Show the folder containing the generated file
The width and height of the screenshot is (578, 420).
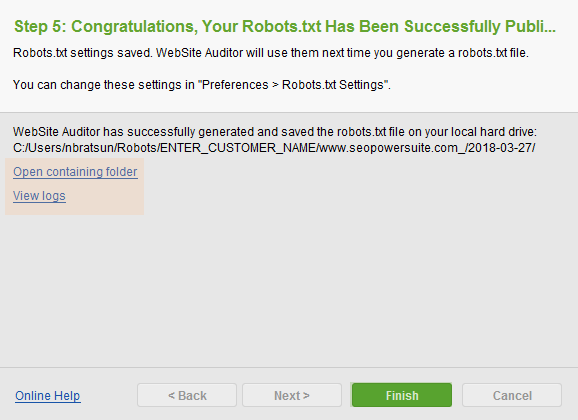pos(75,172)
